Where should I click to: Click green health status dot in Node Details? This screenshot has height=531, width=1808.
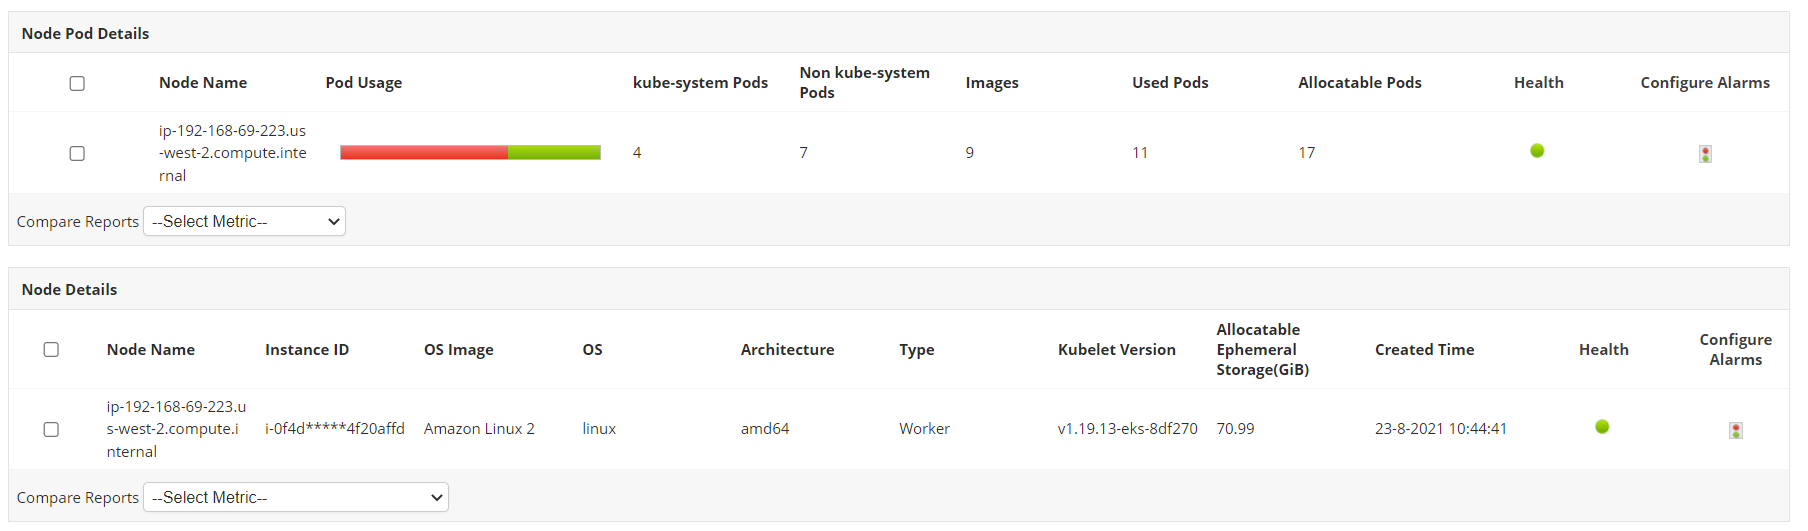click(x=1602, y=427)
